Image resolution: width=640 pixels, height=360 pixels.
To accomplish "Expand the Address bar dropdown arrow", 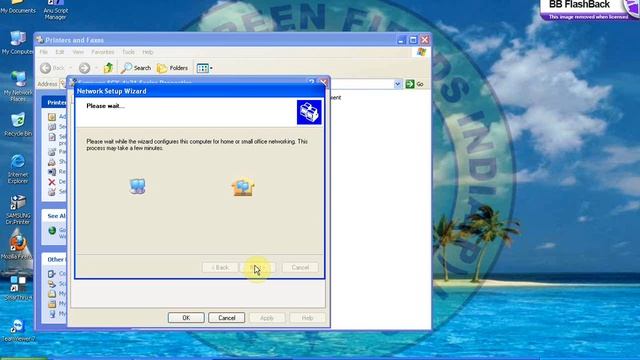I will pos(398,84).
